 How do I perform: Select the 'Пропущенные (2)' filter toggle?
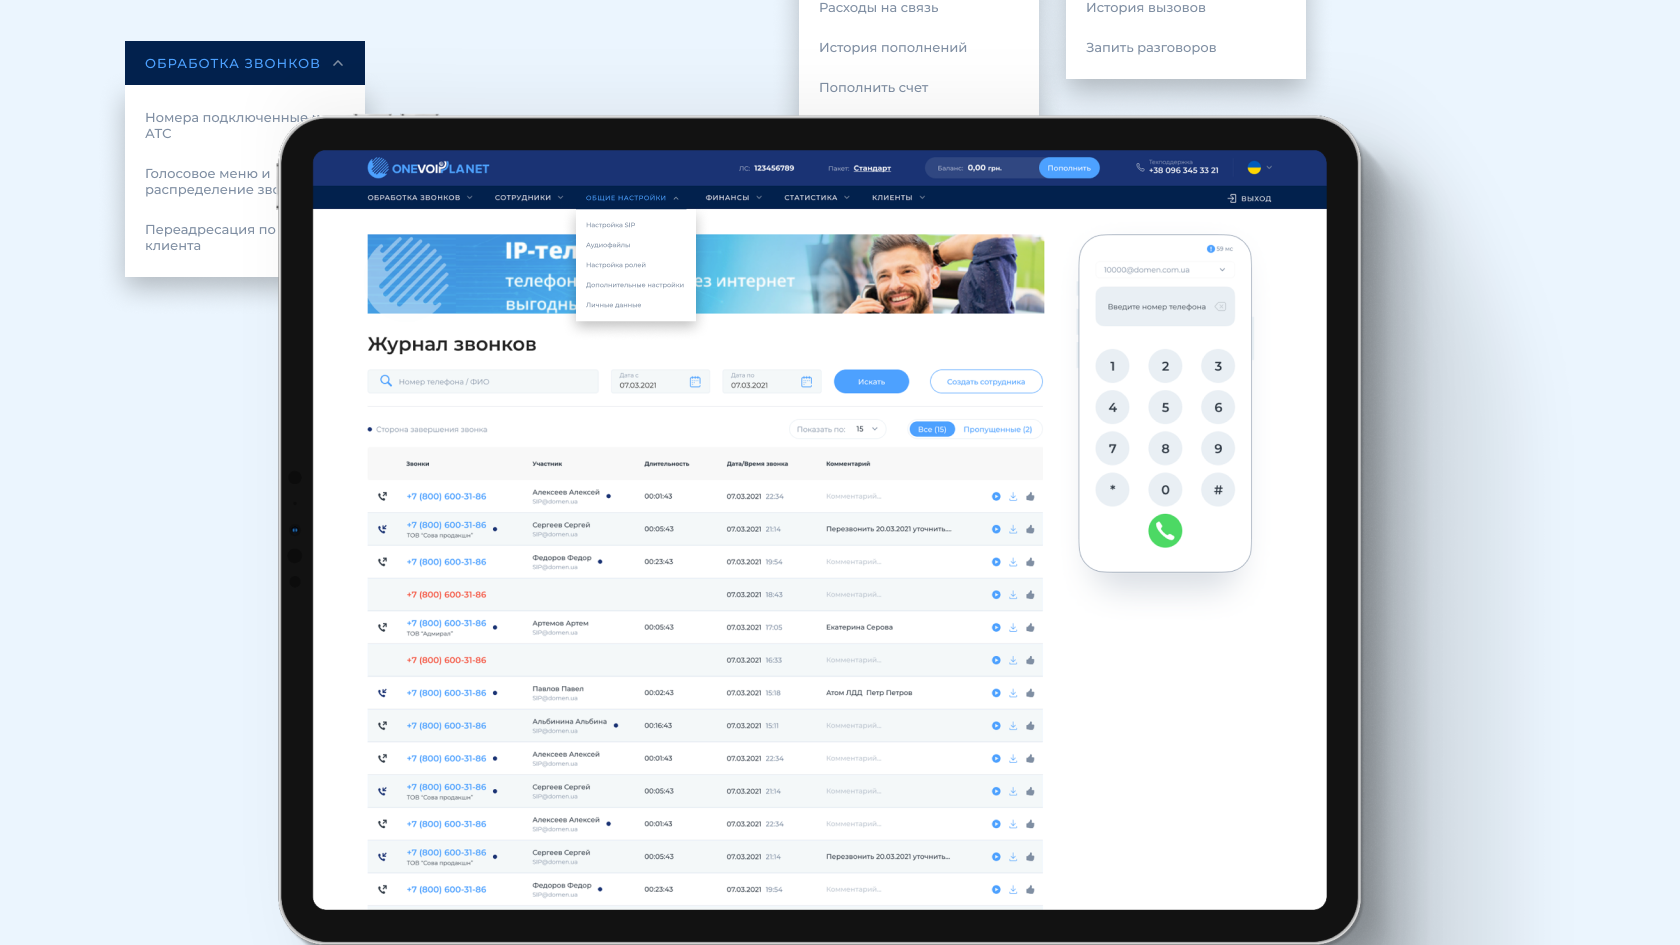point(997,428)
